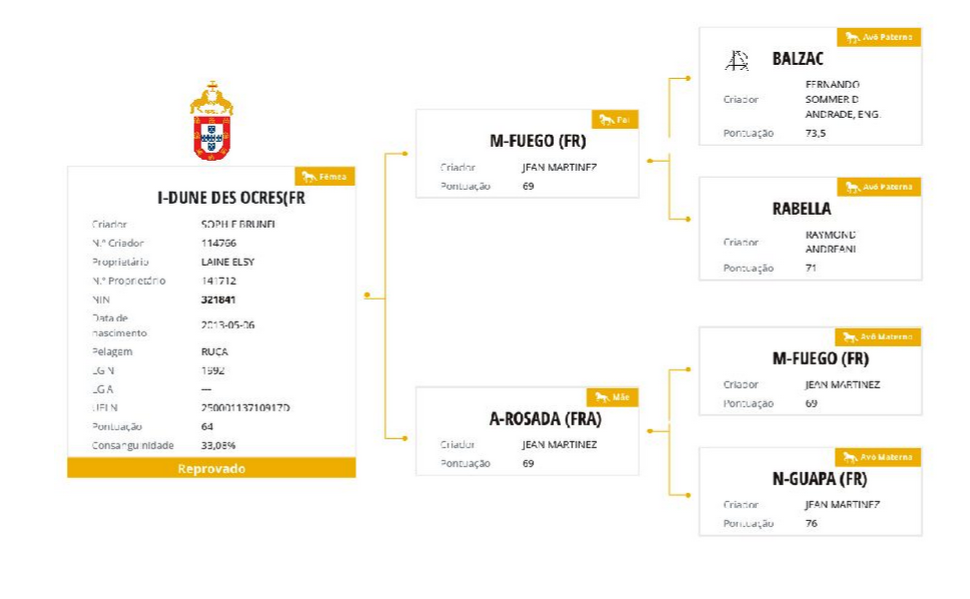Open the A-ROSADA (FRA) mother card title
The image size is (970, 599).
point(545,419)
